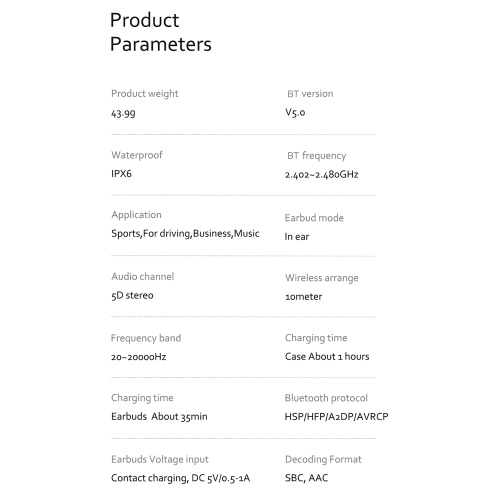Select the Product weight label

point(145,94)
